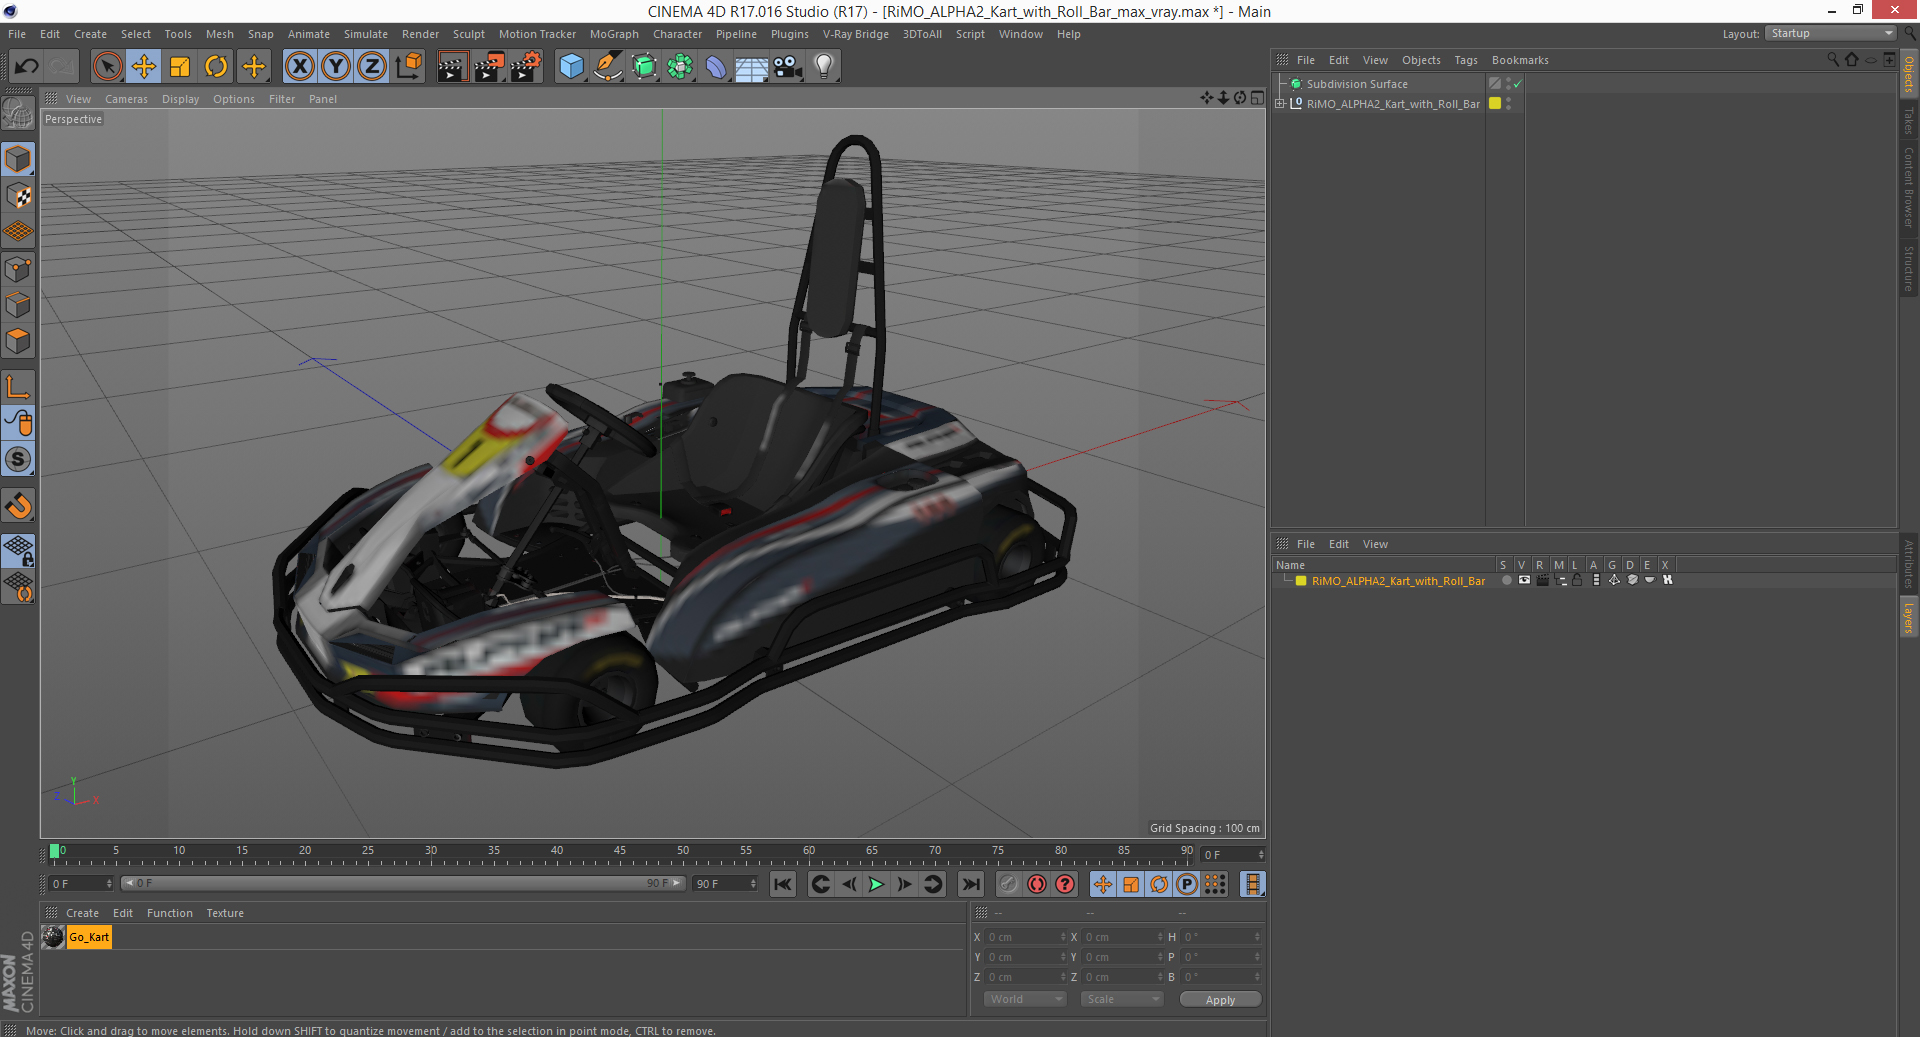1920x1037 pixels.
Task: Click end frame 90 F stepper
Action: (x=753, y=884)
